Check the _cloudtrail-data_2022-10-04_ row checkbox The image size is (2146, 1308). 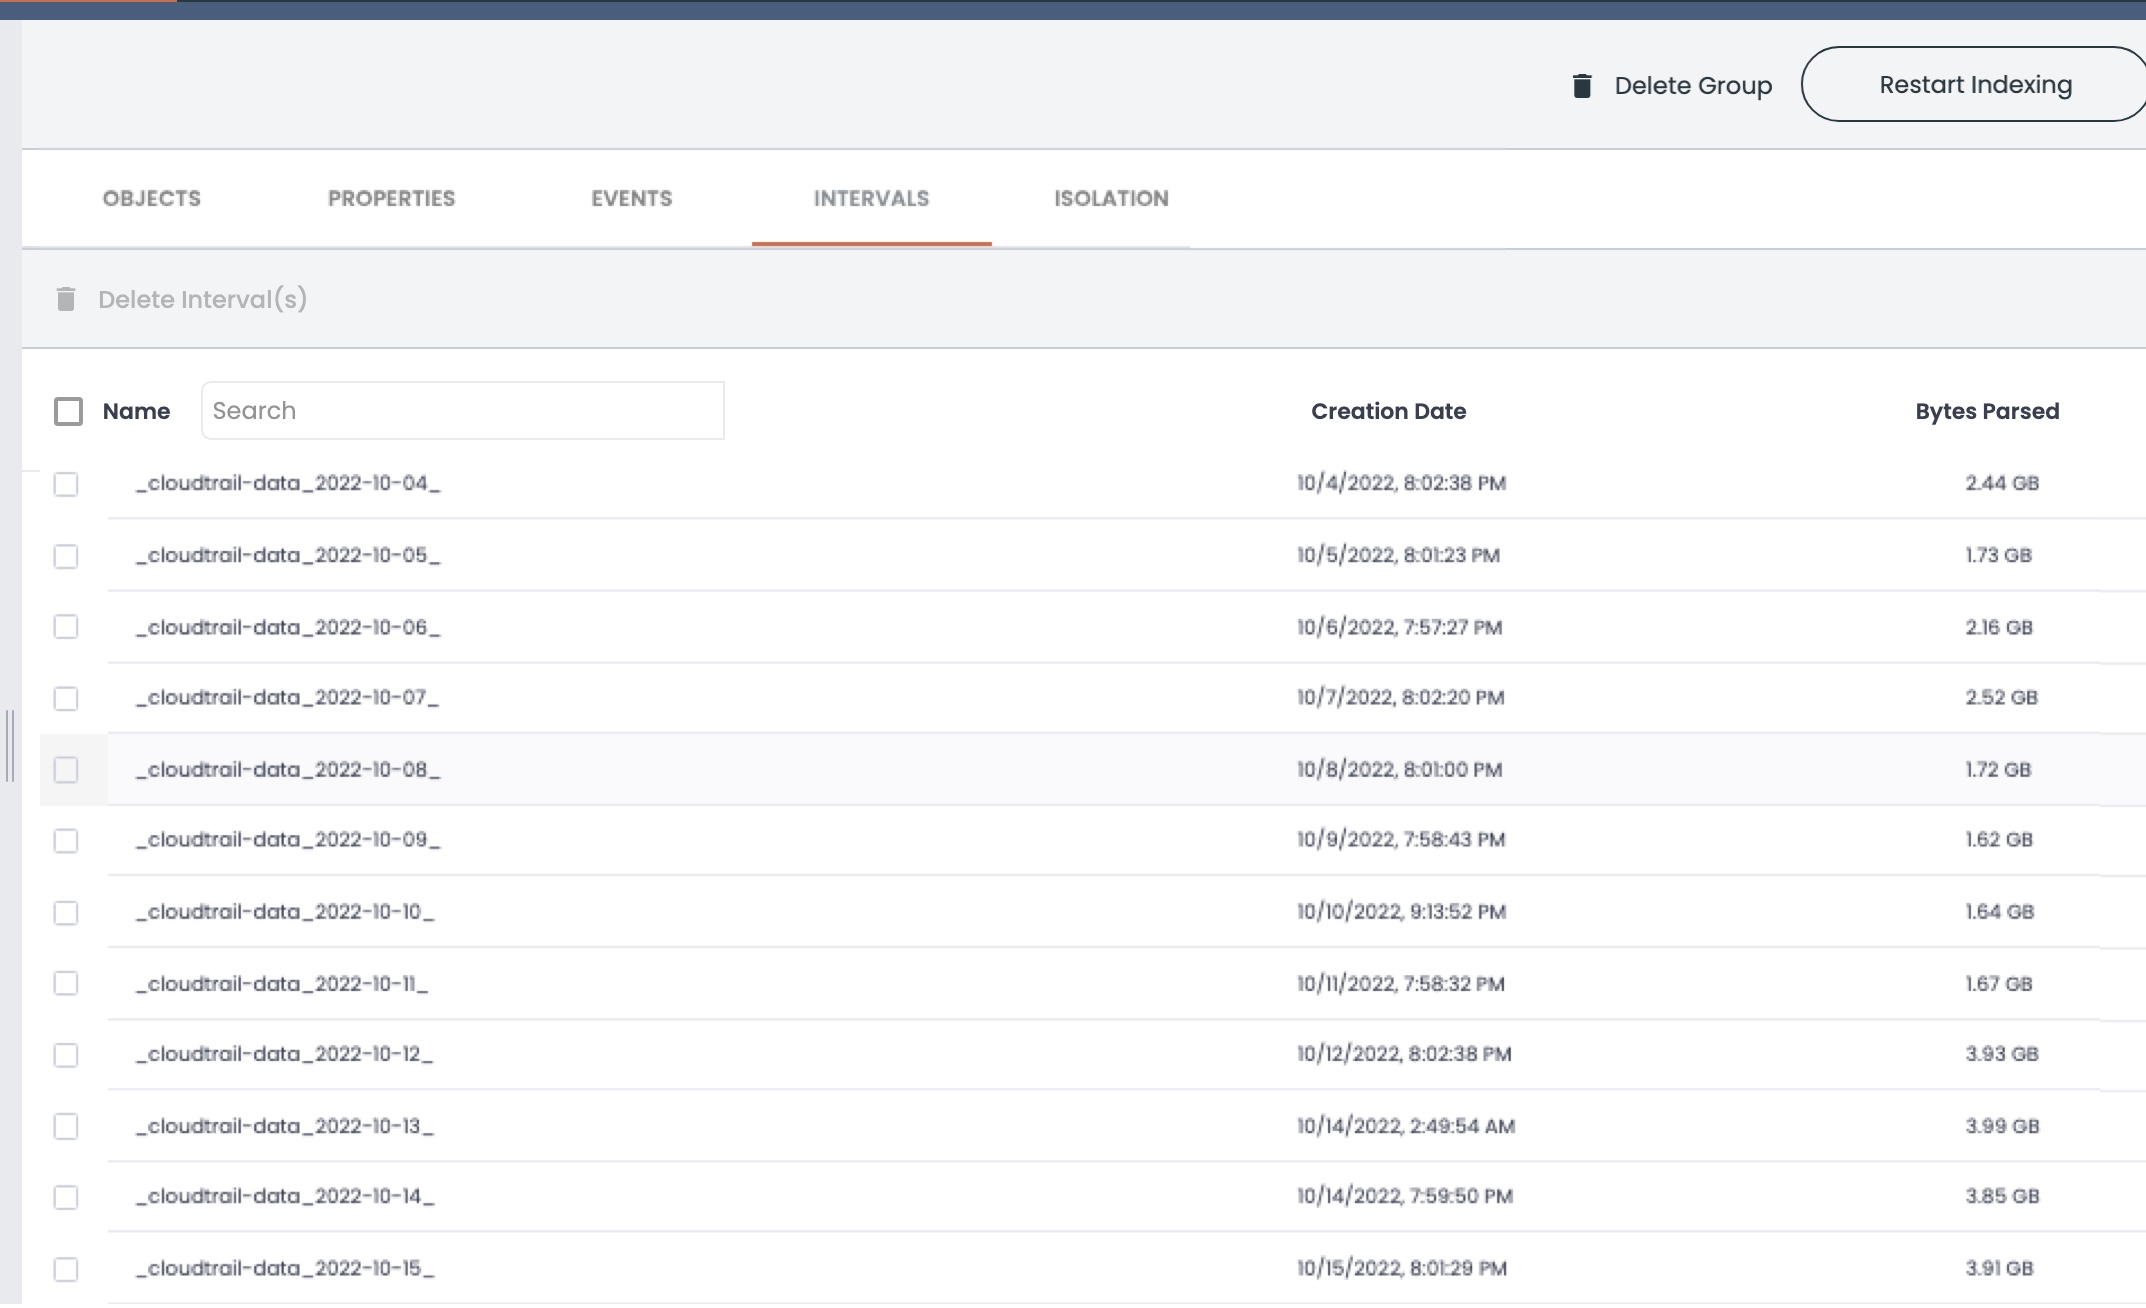[x=66, y=484]
